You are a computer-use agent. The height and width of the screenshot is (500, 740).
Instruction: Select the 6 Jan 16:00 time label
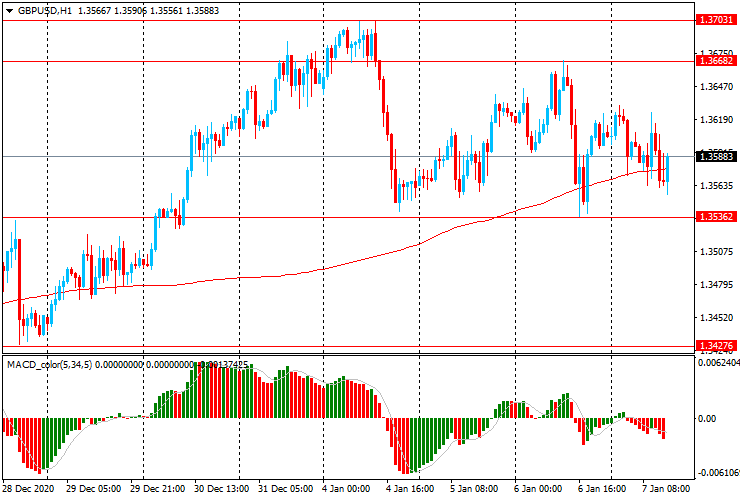(x=602, y=488)
